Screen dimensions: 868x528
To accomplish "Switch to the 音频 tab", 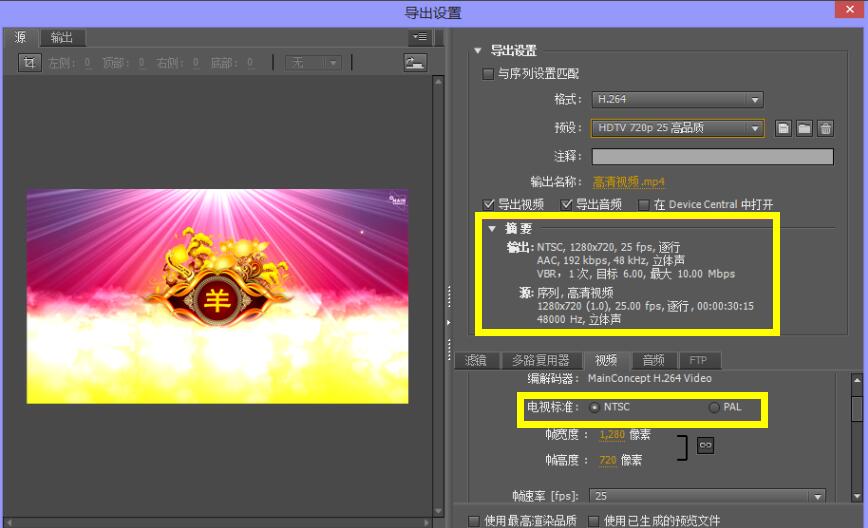I will pyautogui.click(x=653, y=361).
